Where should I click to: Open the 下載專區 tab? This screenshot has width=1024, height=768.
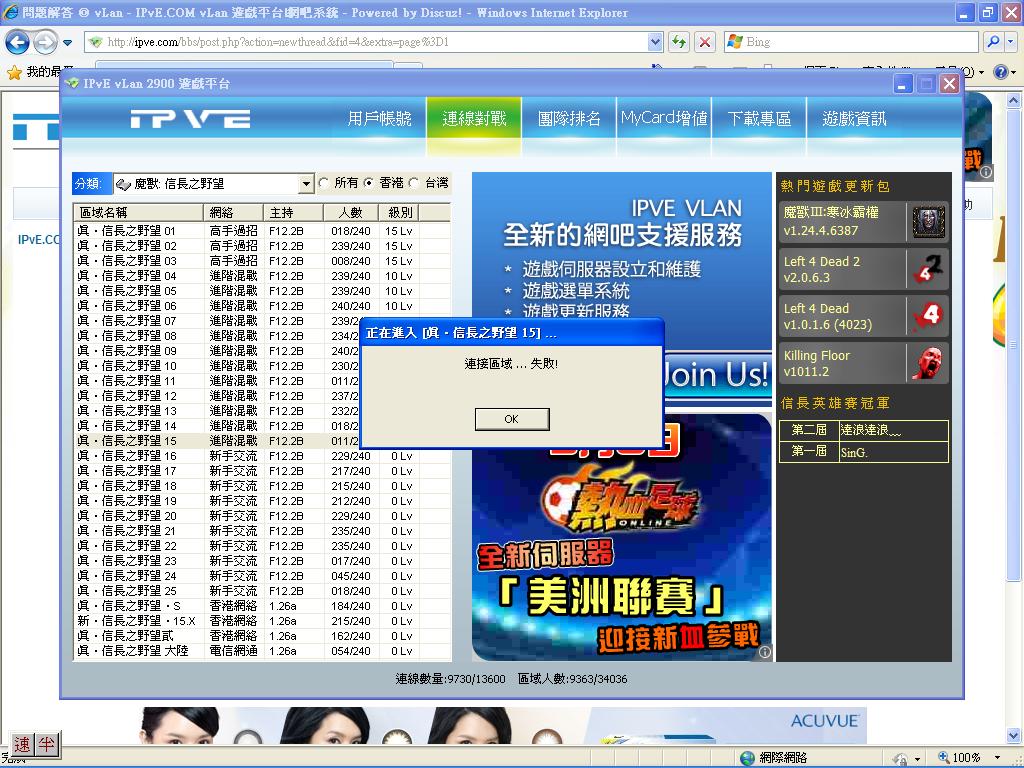(x=759, y=119)
